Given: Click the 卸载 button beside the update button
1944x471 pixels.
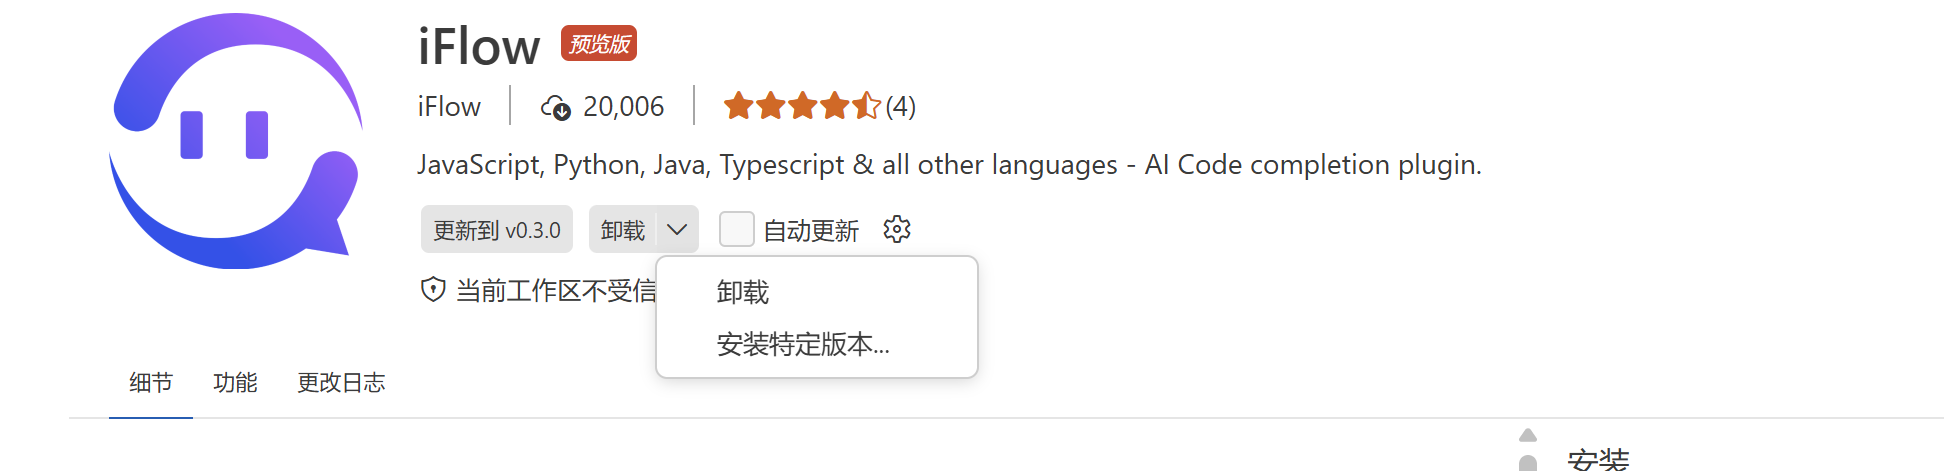Looking at the screenshot, I should pyautogui.click(x=622, y=230).
